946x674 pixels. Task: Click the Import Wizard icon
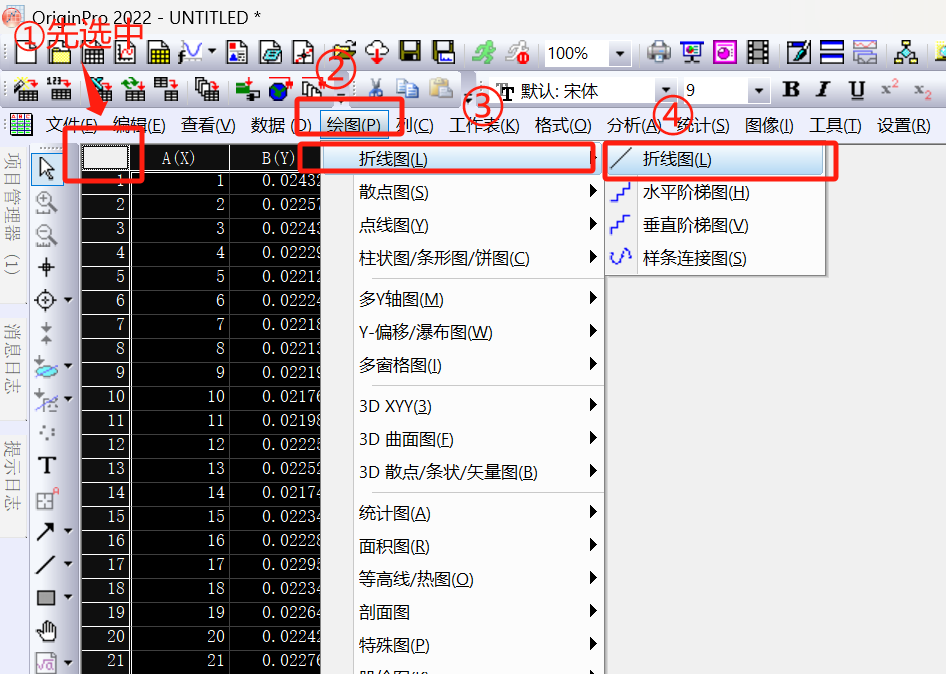click(x=25, y=89)
